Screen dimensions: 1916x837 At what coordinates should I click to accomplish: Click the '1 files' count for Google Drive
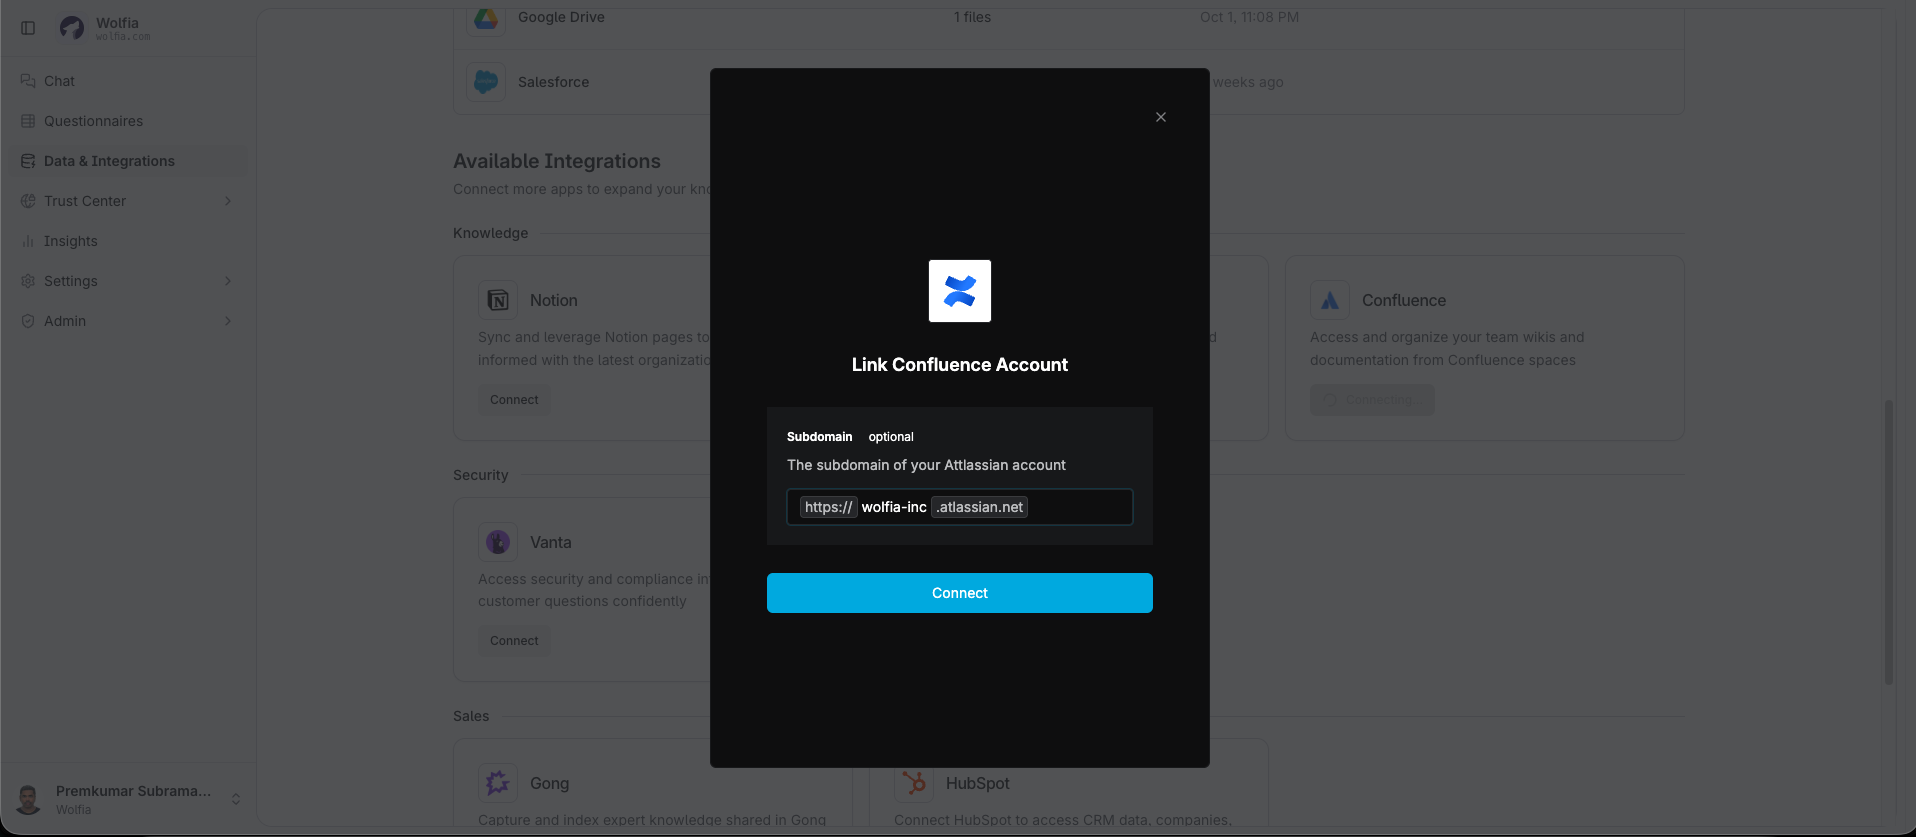(972, 17)
